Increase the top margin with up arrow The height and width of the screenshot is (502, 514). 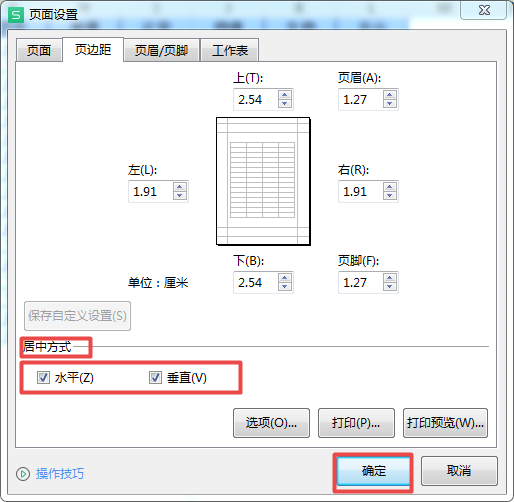coord(284,95)
